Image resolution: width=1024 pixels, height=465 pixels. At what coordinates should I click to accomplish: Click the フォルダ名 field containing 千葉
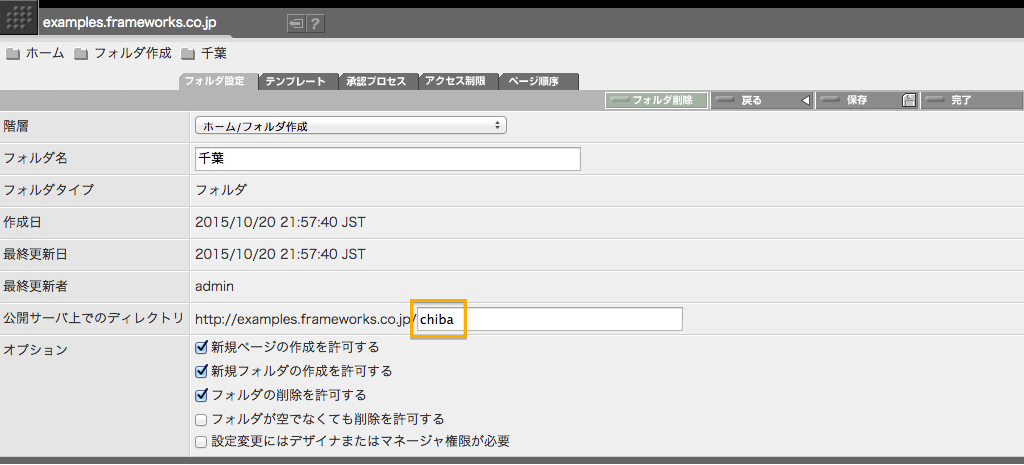coord(387,159)
